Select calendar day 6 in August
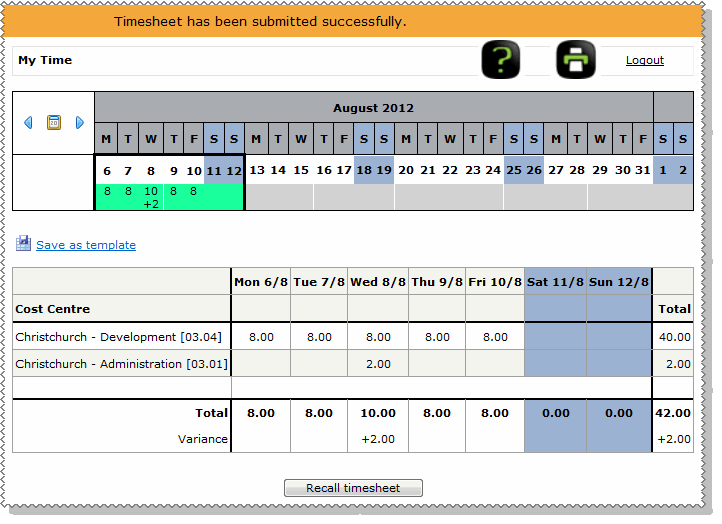The height and width of the screenshot is (524, 722). pyautogui.click(x=107, y=171)
